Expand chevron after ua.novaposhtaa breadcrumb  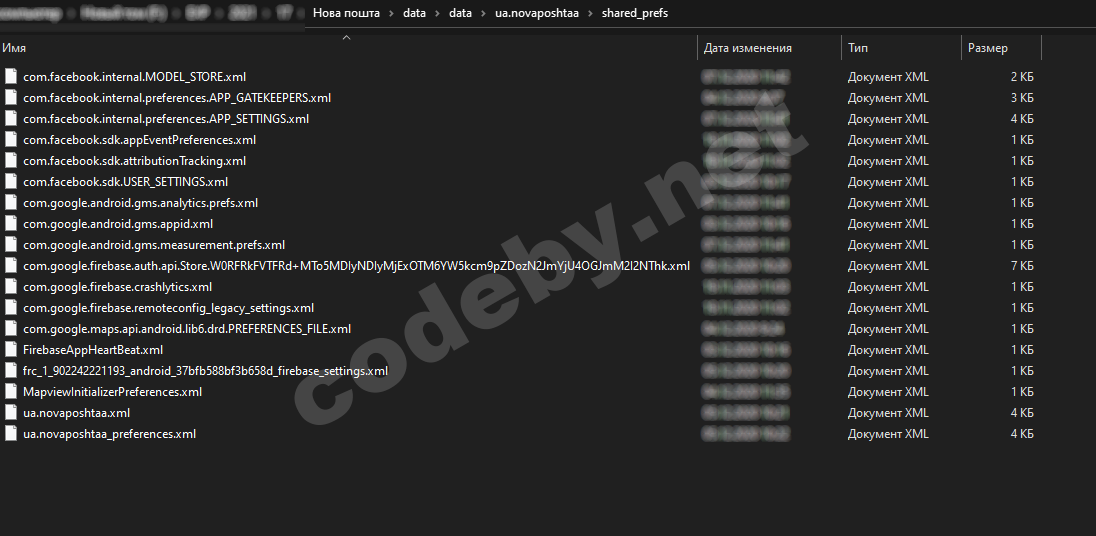(x=591, y=13)
